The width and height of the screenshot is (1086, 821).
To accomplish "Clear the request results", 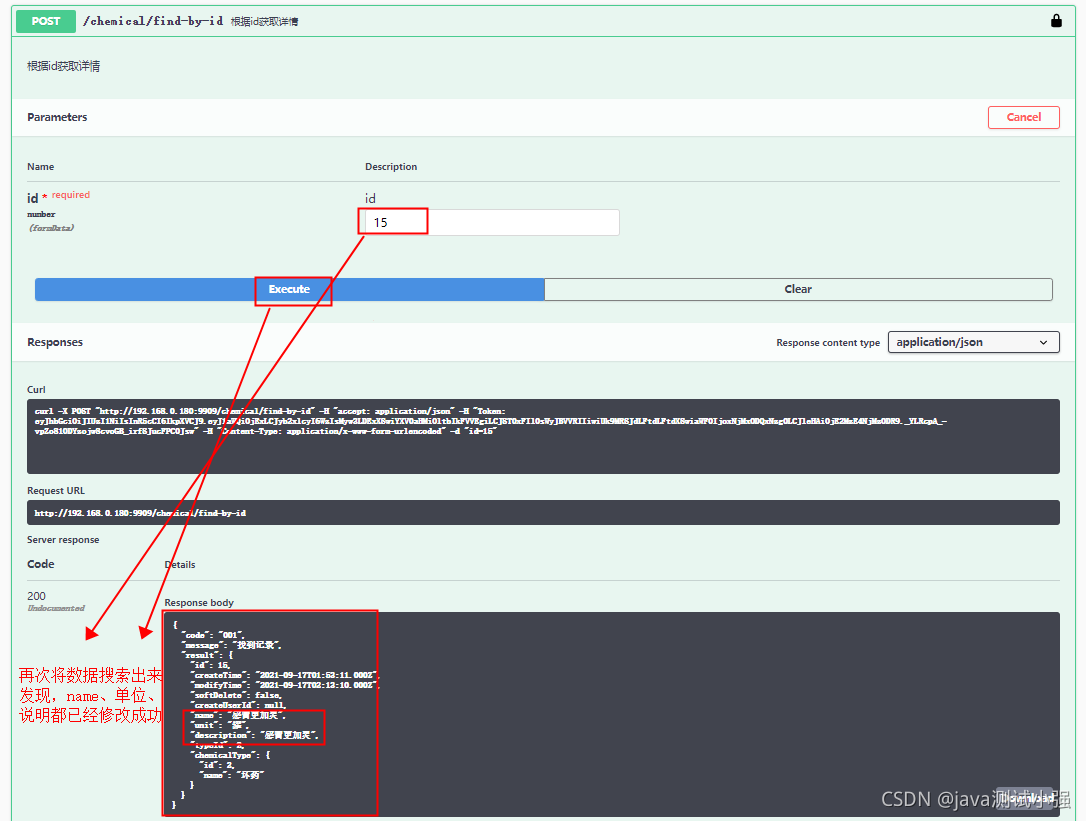I will pos(798,290).
